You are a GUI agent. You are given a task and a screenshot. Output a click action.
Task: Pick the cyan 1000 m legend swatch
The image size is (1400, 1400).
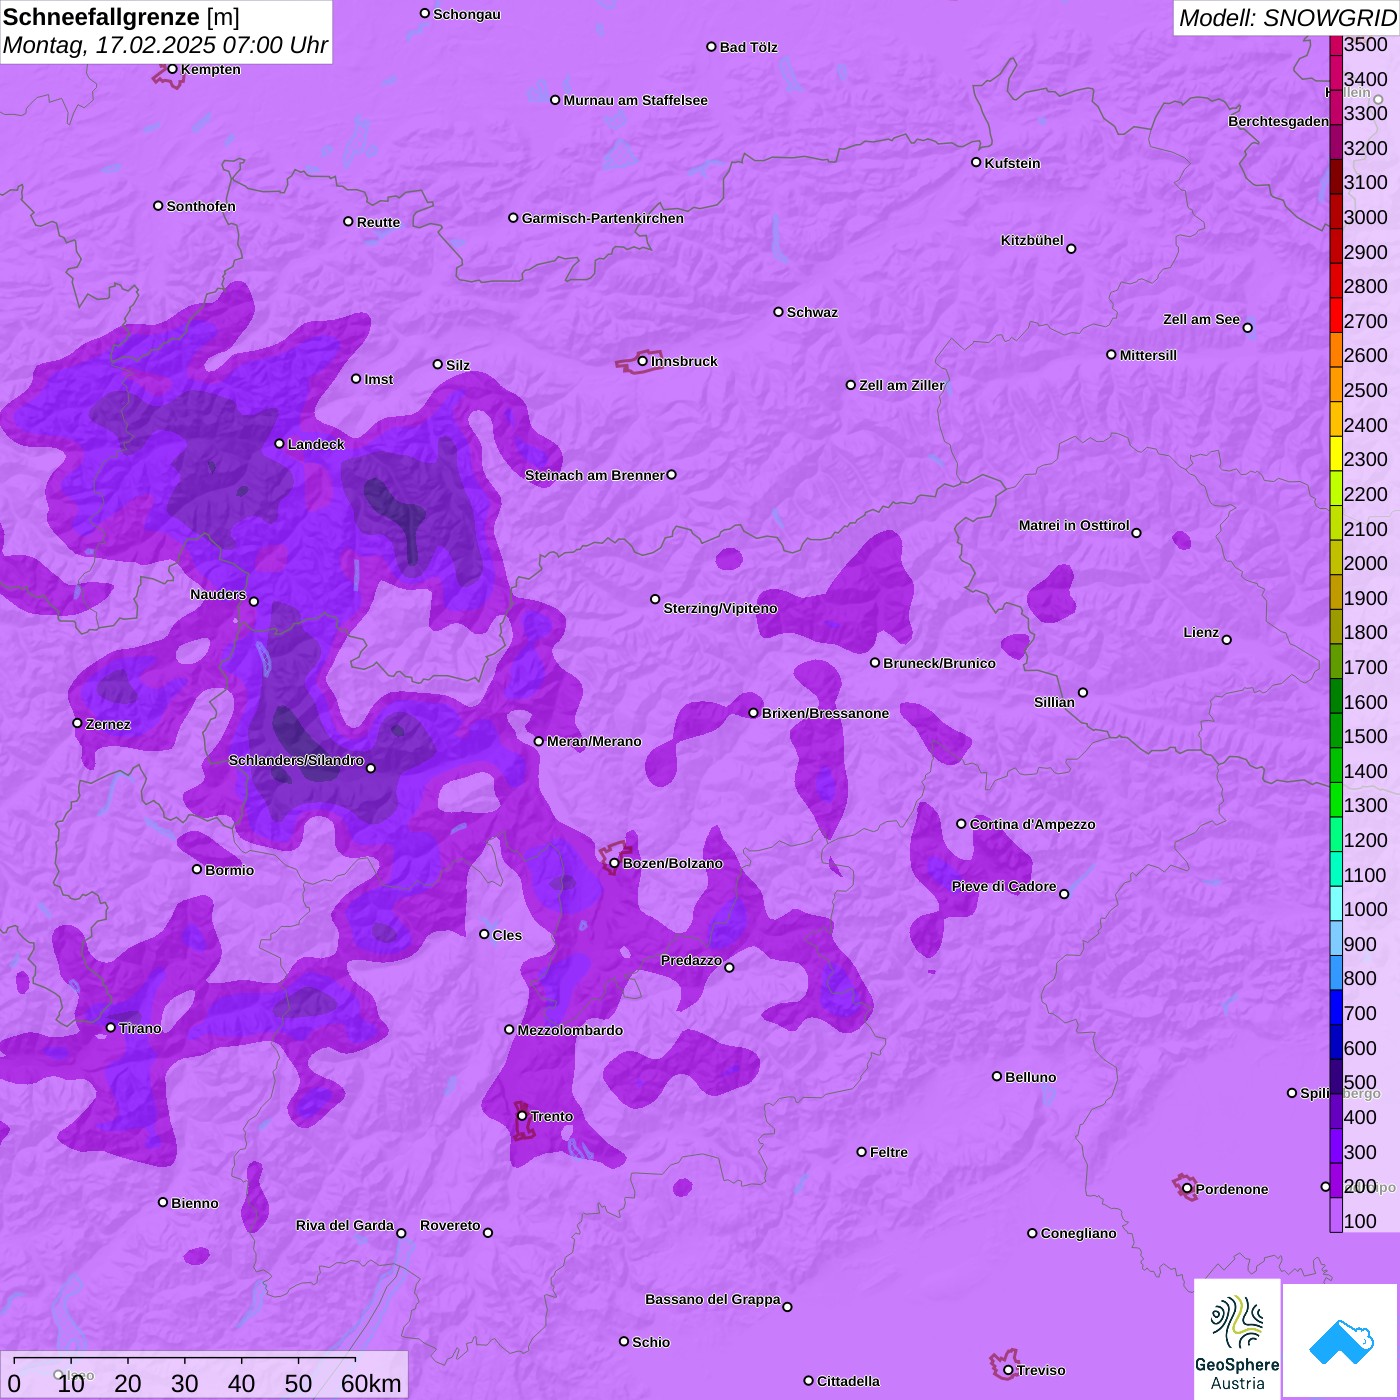1336,904
